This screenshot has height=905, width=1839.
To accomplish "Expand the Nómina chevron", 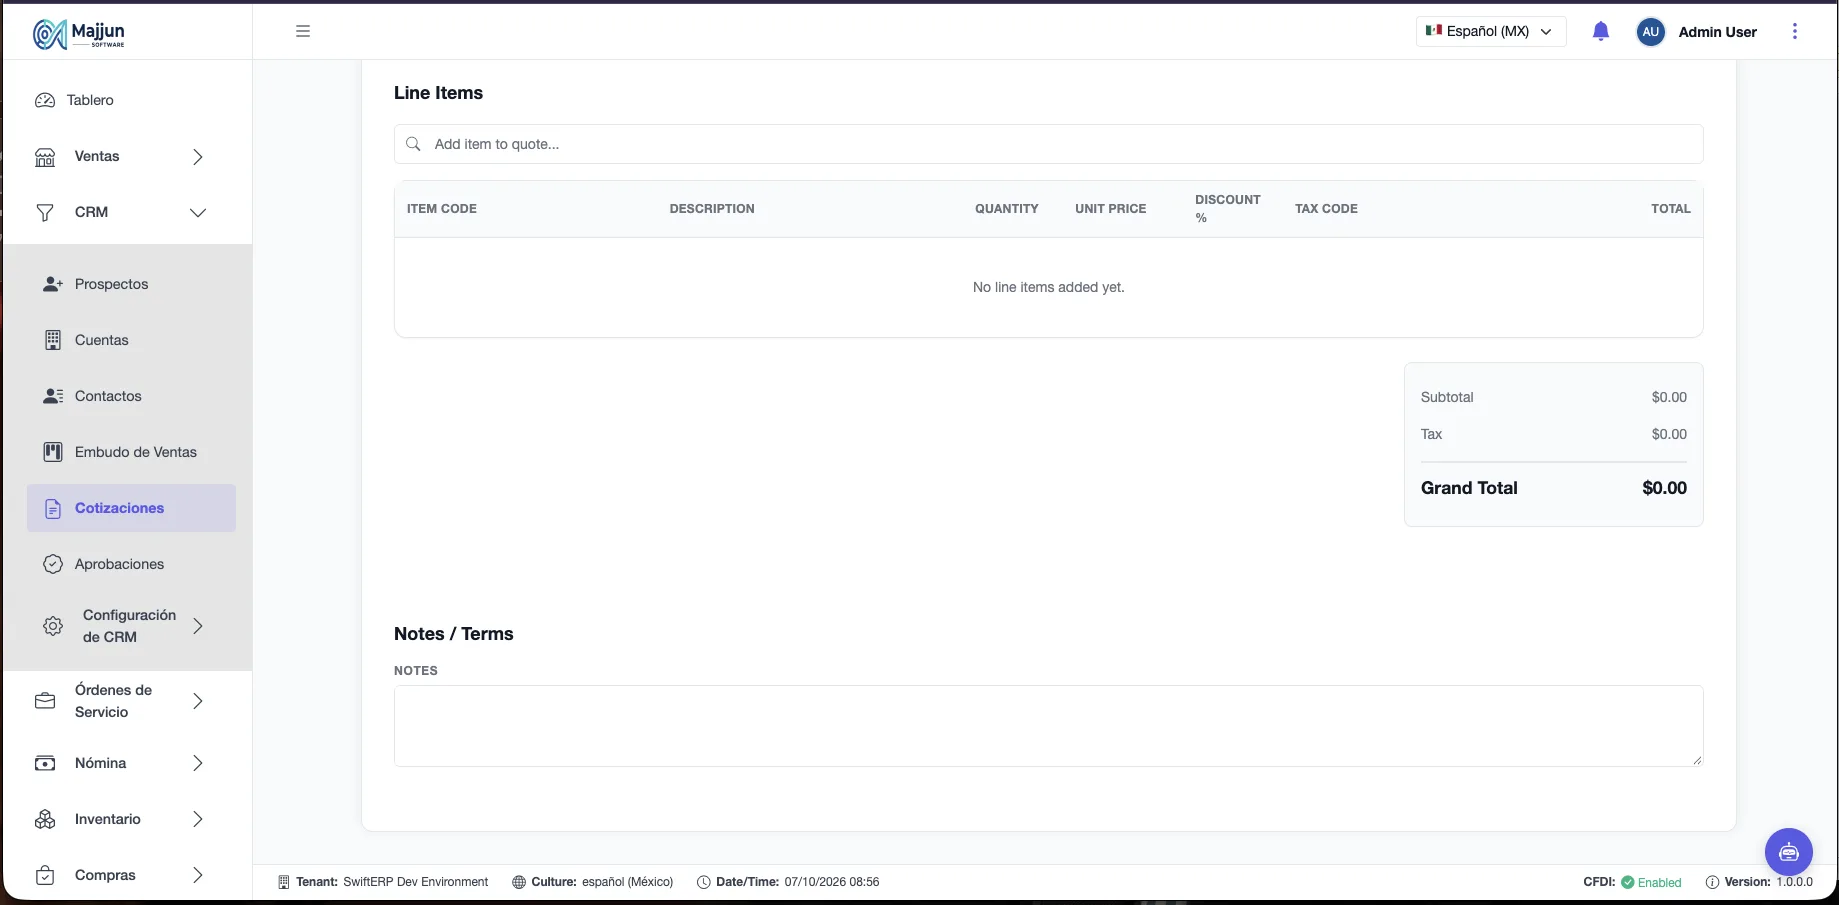I will [198, 763].
